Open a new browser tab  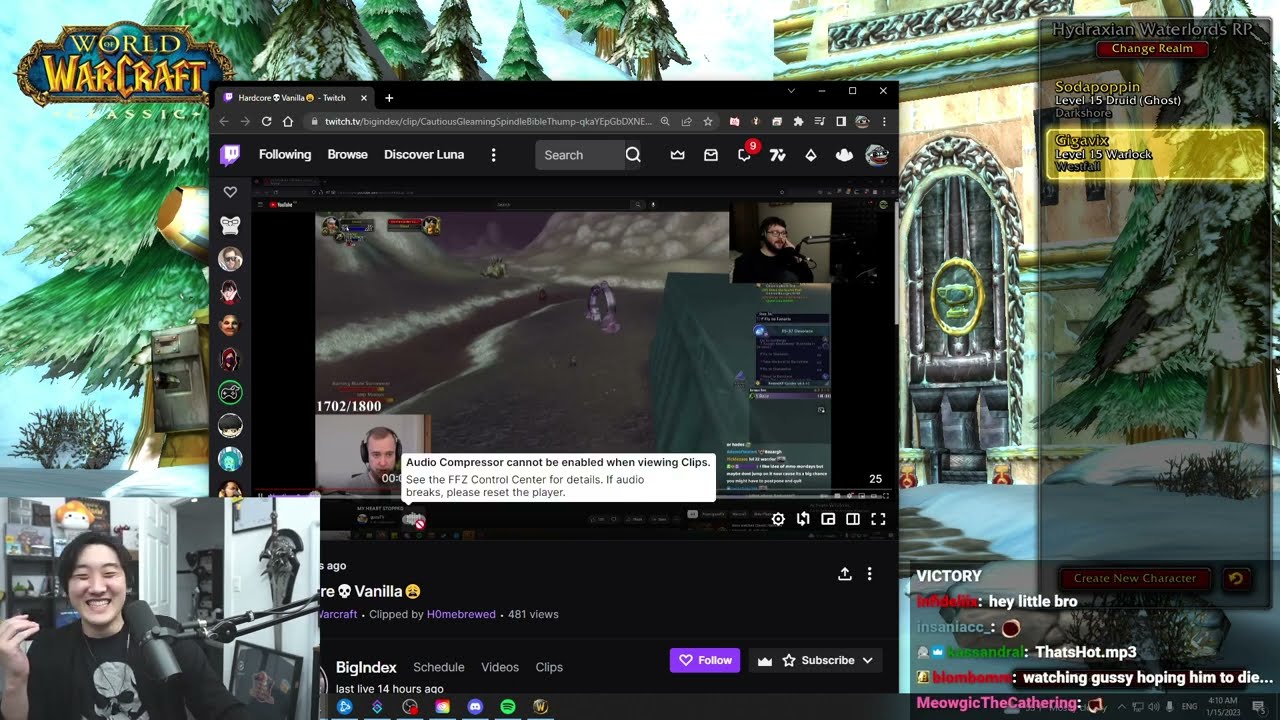[389, 98]
